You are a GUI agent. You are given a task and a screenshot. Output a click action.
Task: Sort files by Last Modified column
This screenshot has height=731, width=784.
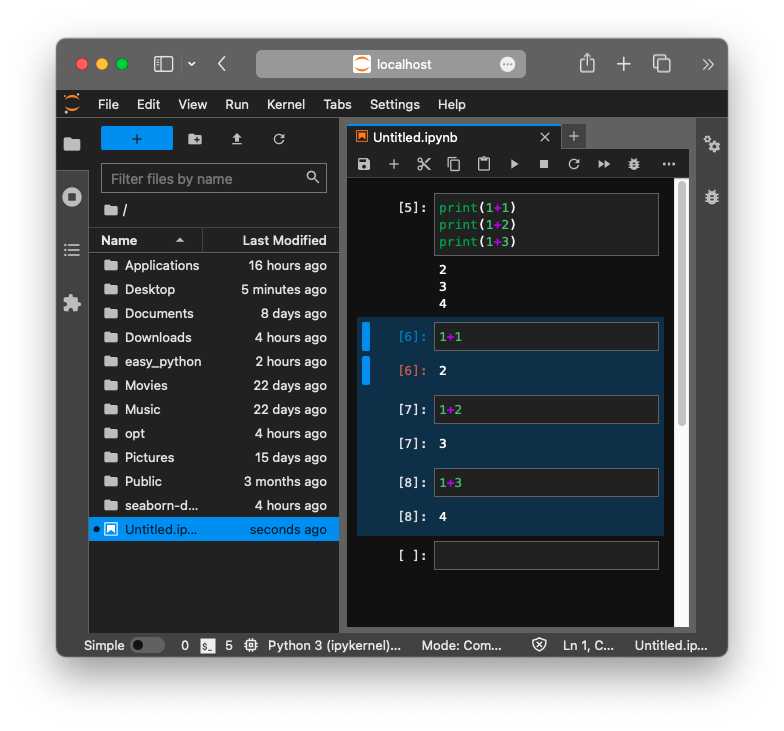pos(271,240)
